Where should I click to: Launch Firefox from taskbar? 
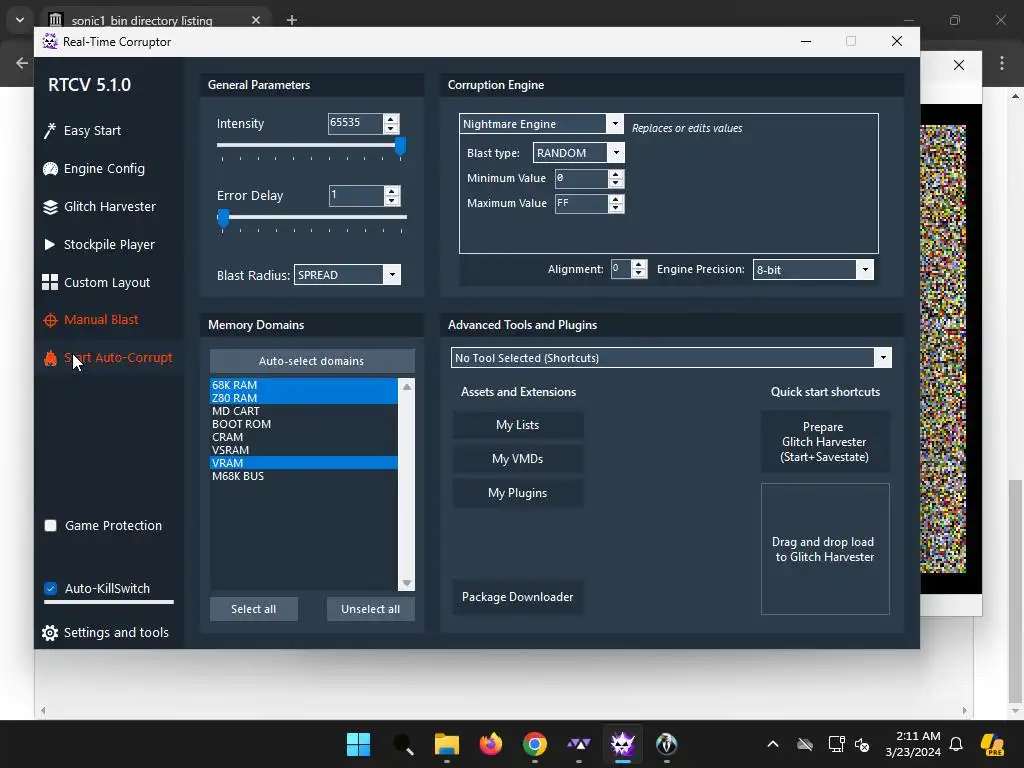[x=491, y=744]
